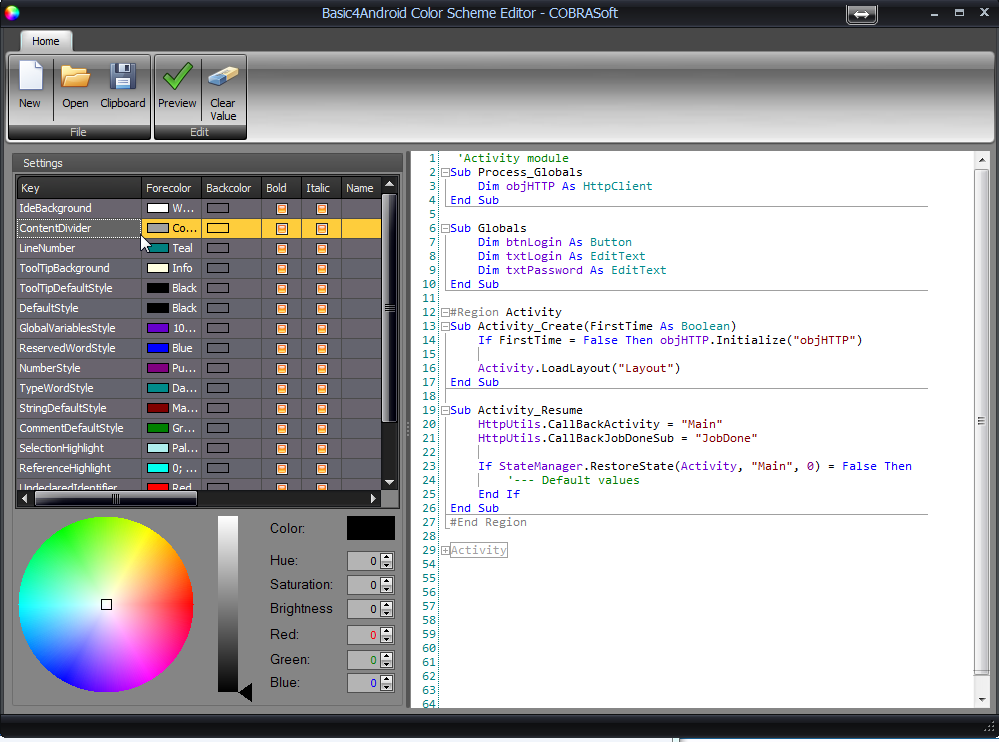The height and width of the screenshot is (742, 999).
Task: Click the Preview checkmark icon
Action: pos(177,77)
